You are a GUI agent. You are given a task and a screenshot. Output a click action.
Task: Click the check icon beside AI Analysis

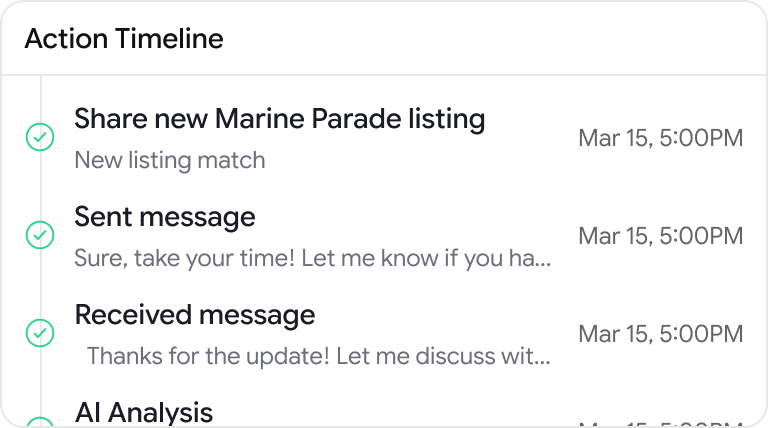click(x=39, y=423)
